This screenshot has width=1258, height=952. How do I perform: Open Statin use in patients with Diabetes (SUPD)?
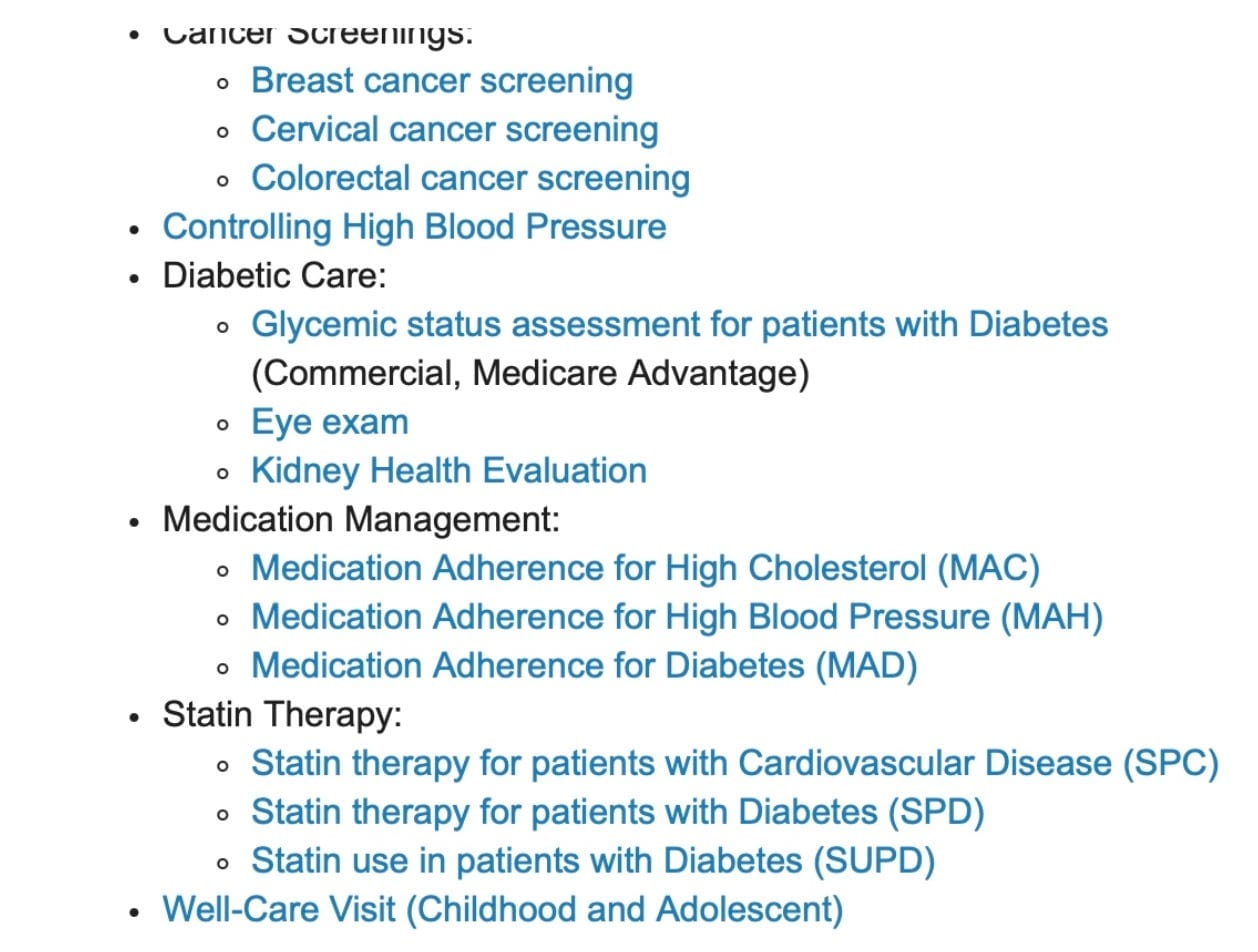(593, 861)
